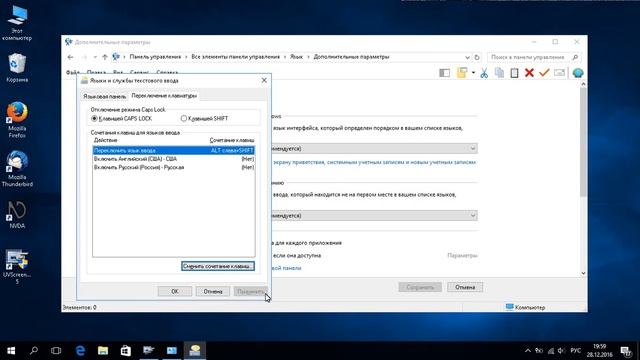Screen dimensions: 640x360
Task: Select row Переключить язык ввода
Action: click(x=174, y=151)
